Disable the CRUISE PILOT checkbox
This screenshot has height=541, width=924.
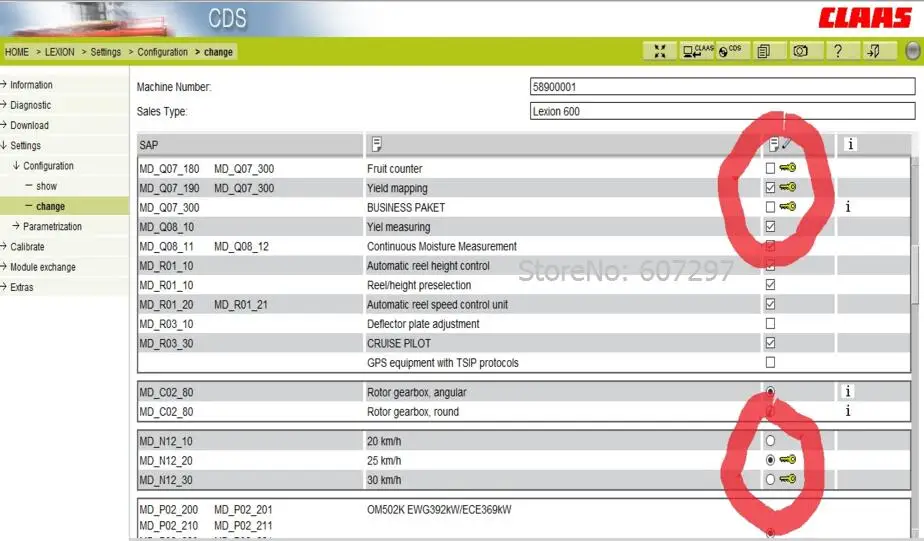(770, 343)
